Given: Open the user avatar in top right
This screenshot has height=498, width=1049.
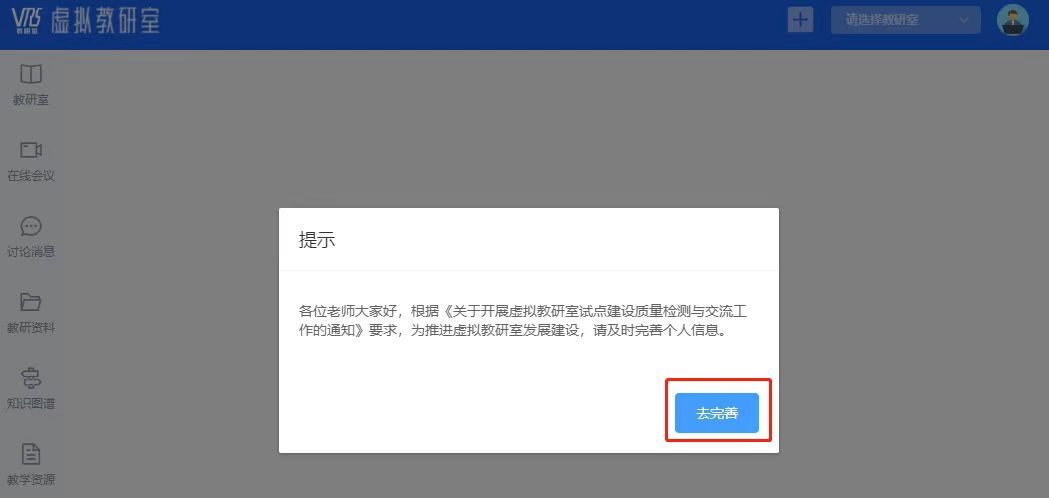Looking at the screenshot, I should [x=1012, y=19].
